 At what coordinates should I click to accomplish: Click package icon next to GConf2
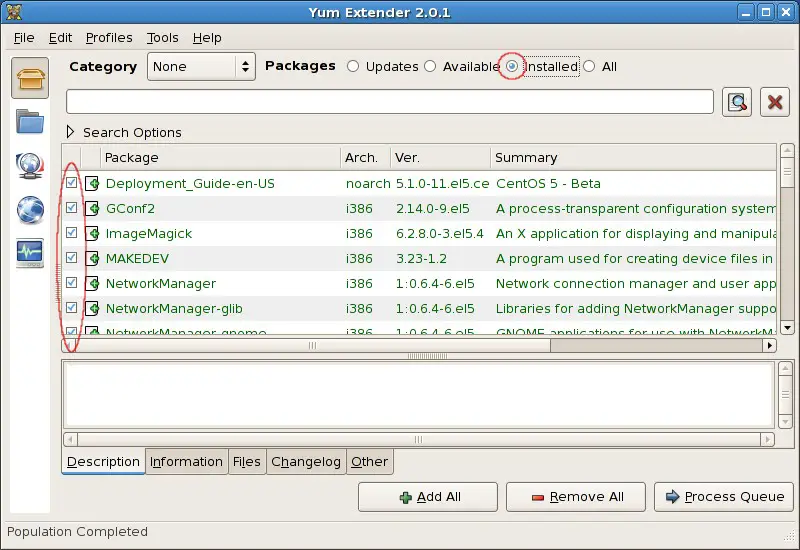(92, 208)
